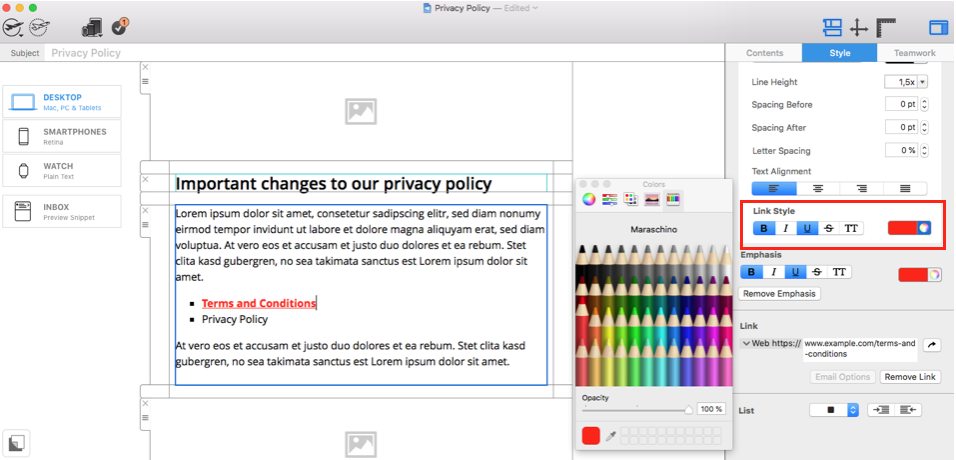This screenshot has width=956, height=460.
Task: Toggle underline in Link Style
Action: [x=807, y=228]
